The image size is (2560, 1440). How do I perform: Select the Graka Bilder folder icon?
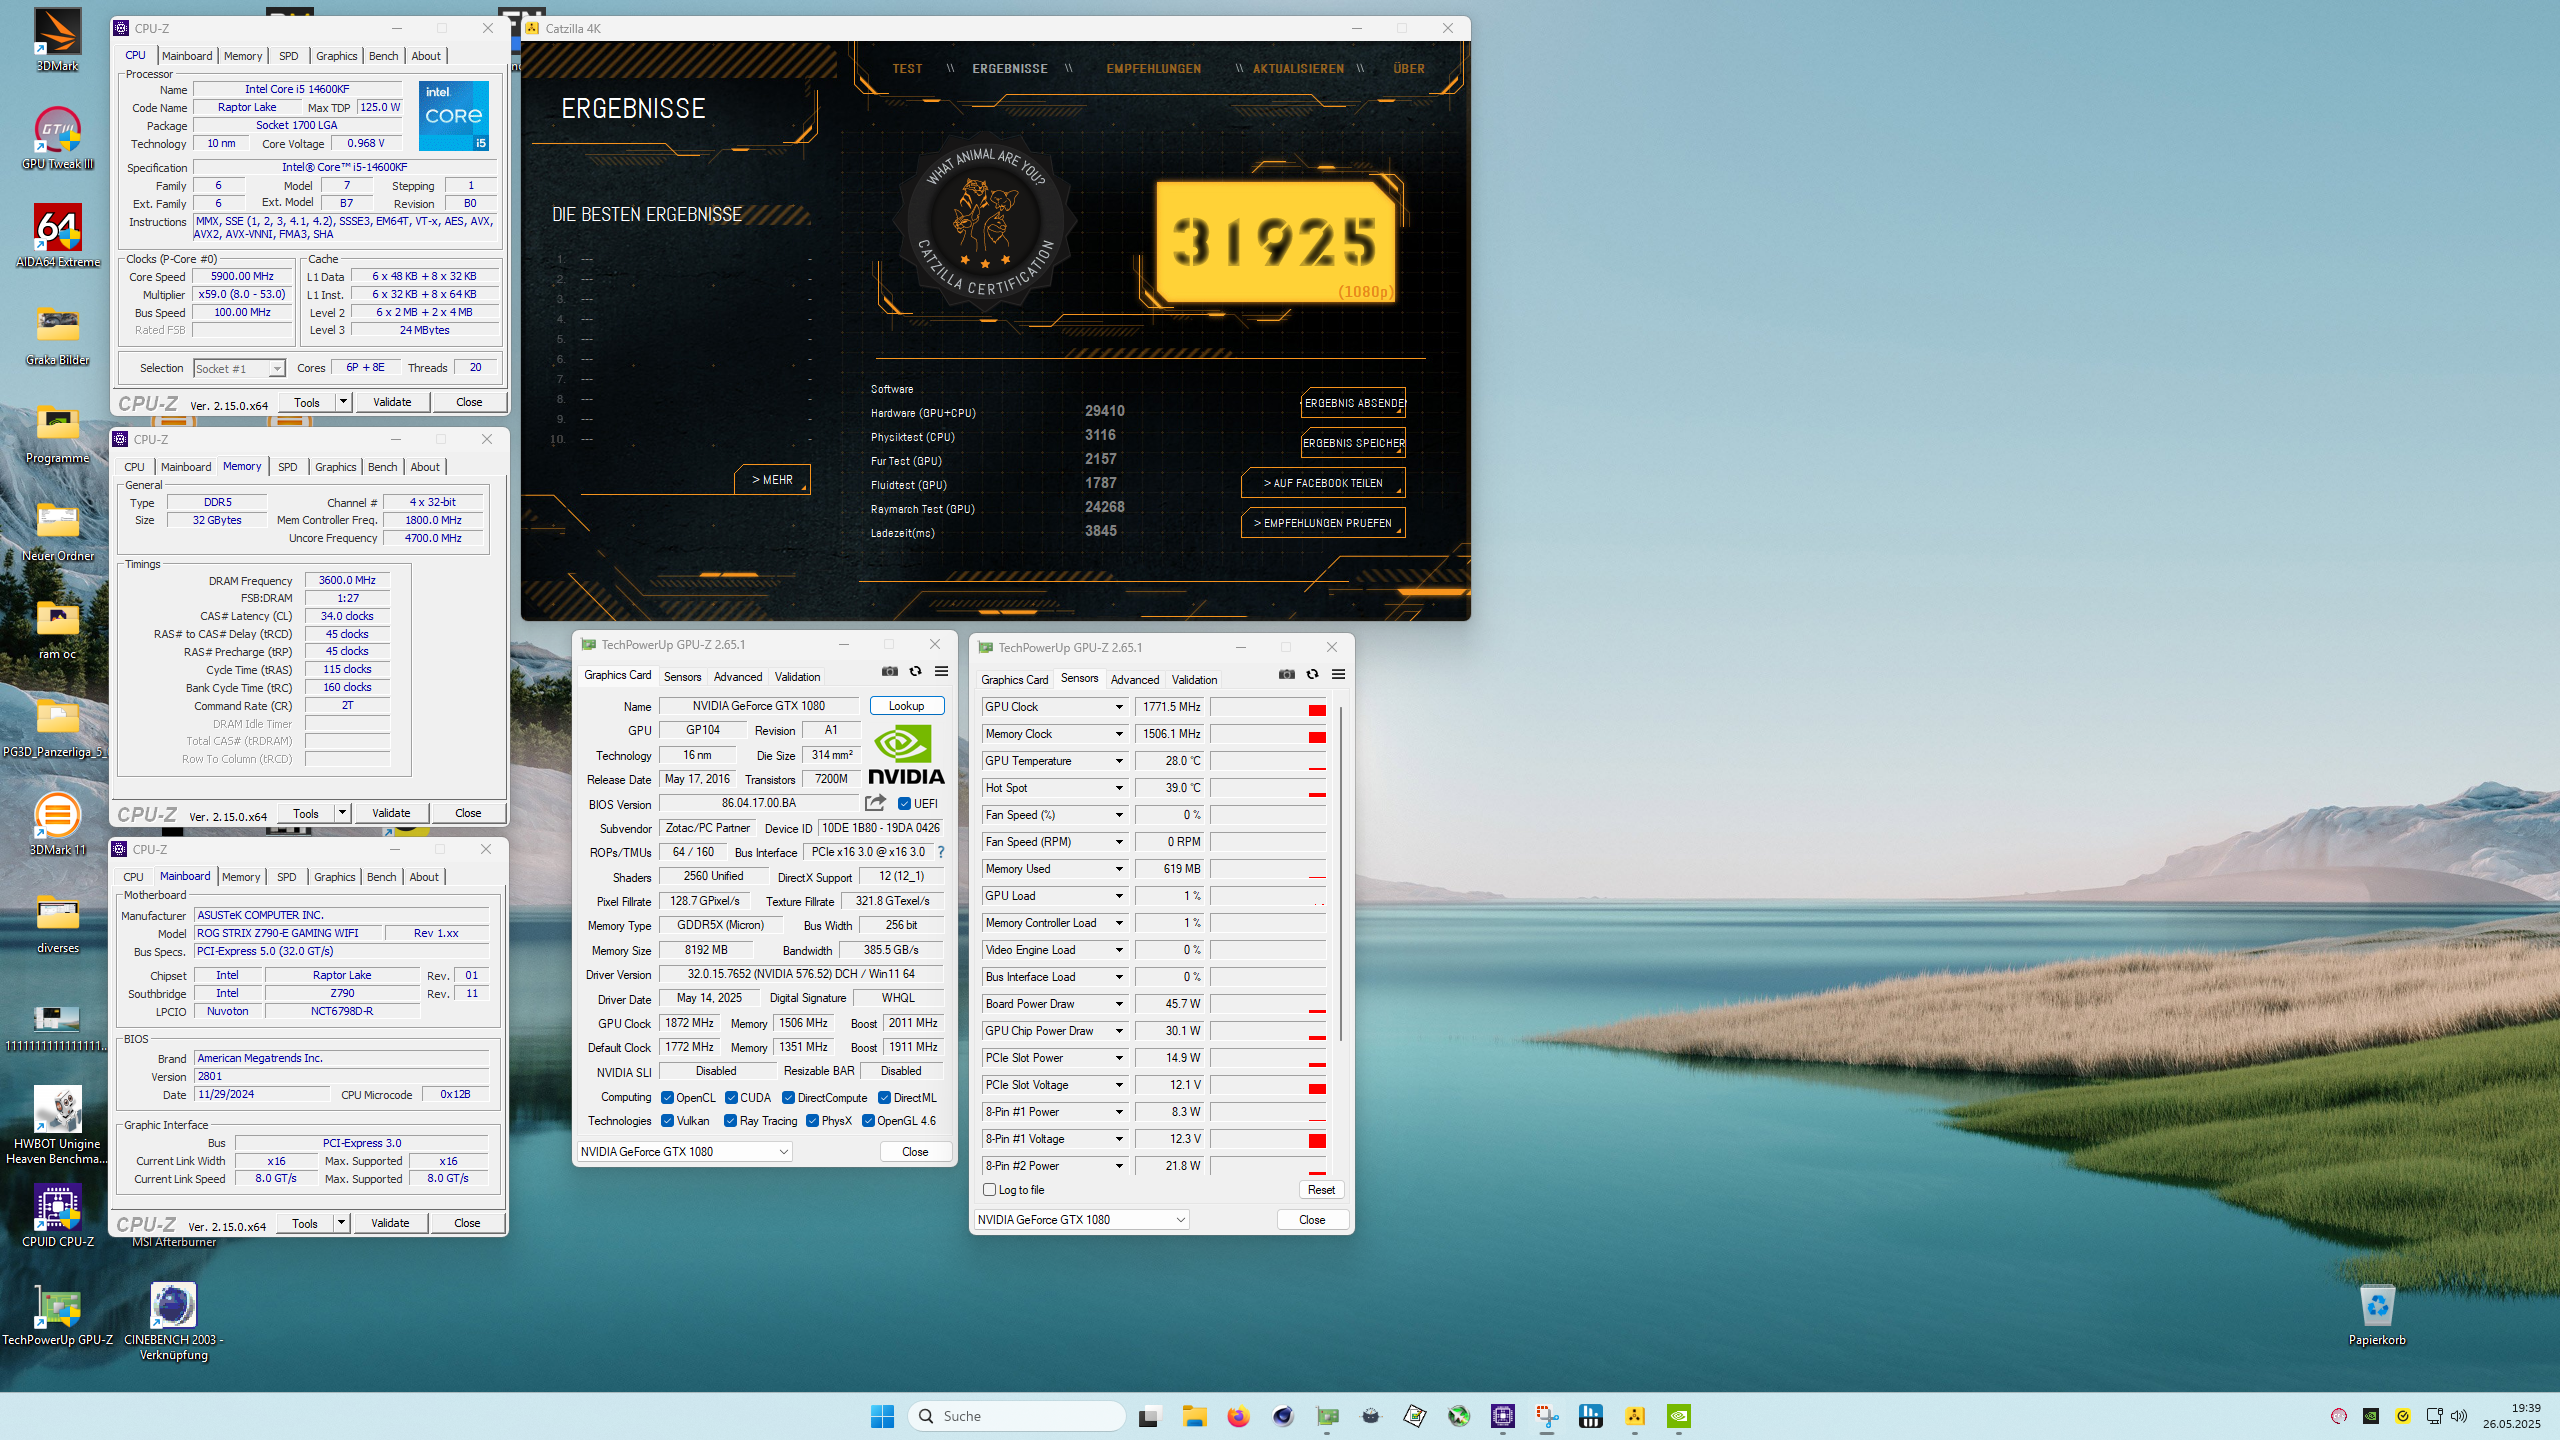[x=58, y=334]
